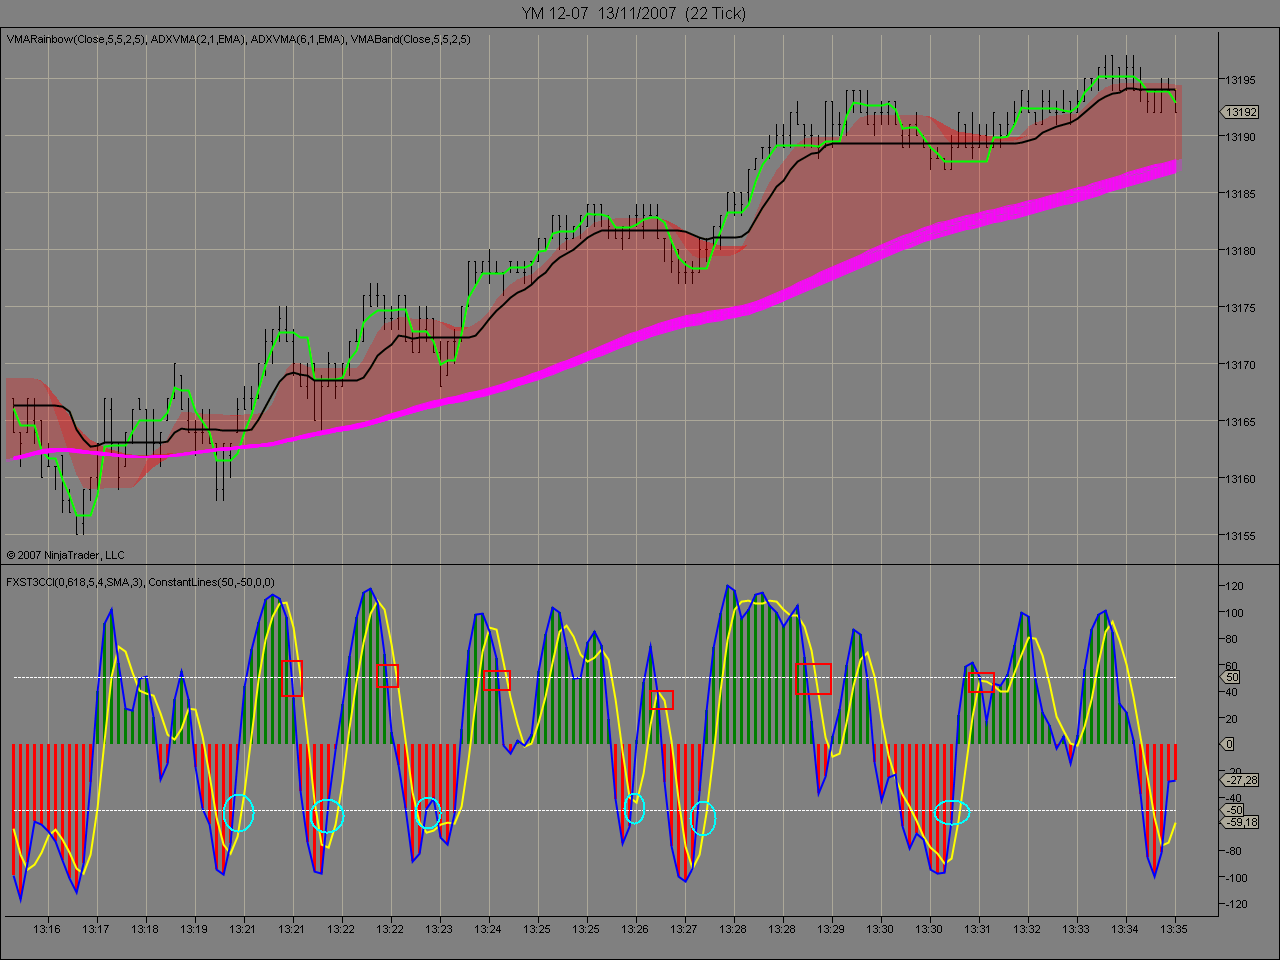This screenshot has width=1280, height=960.
Task: Click the 13:33 time axis label
Action: coord(1076,929)
